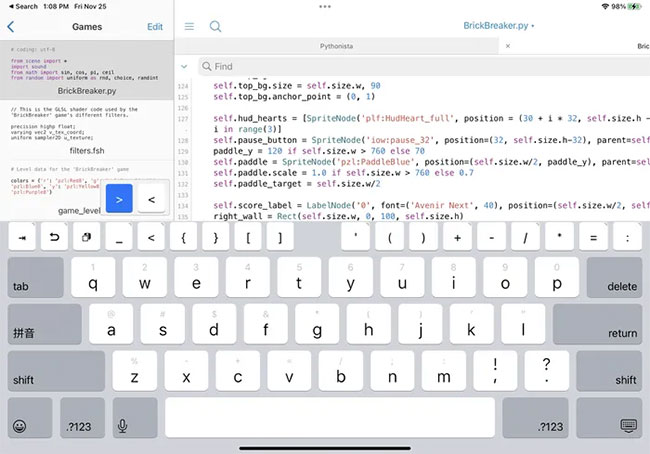The height and width of the screenshot is (454, 650).
Task: Insert opening square bracket
Action: pyautogui.click(x=248, y=237)
